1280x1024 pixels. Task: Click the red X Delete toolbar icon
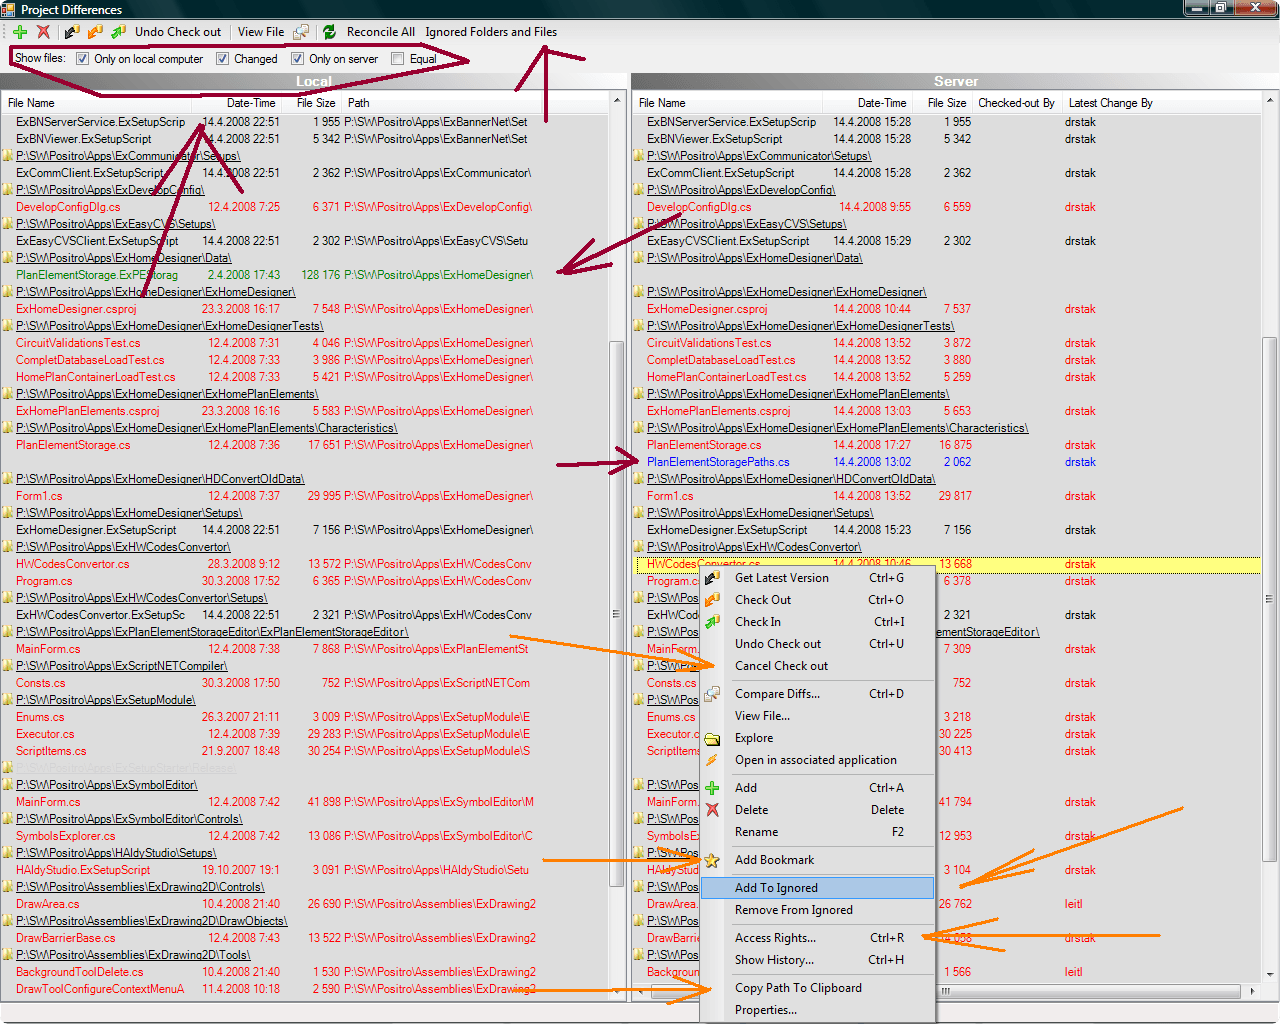[x=43, y=32]
